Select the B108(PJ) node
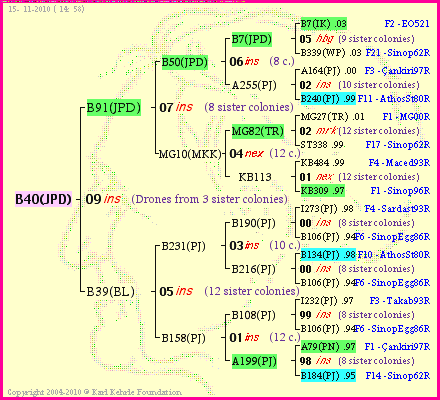This screenshot has width=440, height=400. click(x=253, y=315)
